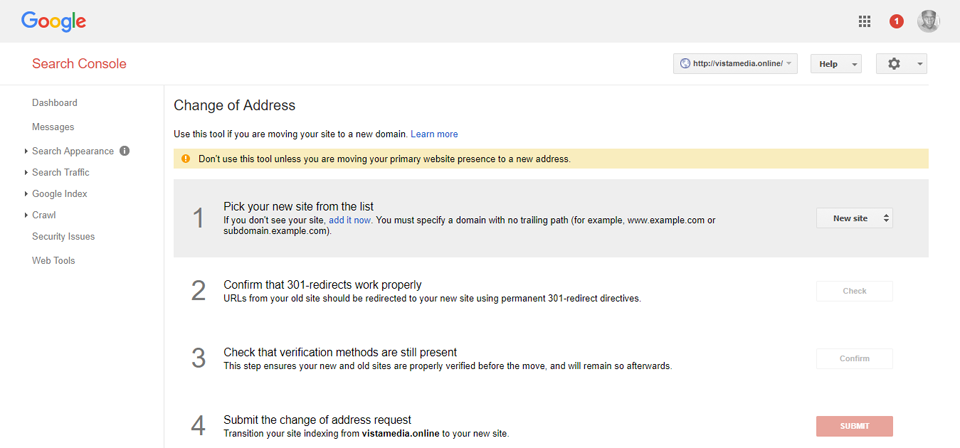
Task: Open the New site dropdown
Action: pos(854,218)
